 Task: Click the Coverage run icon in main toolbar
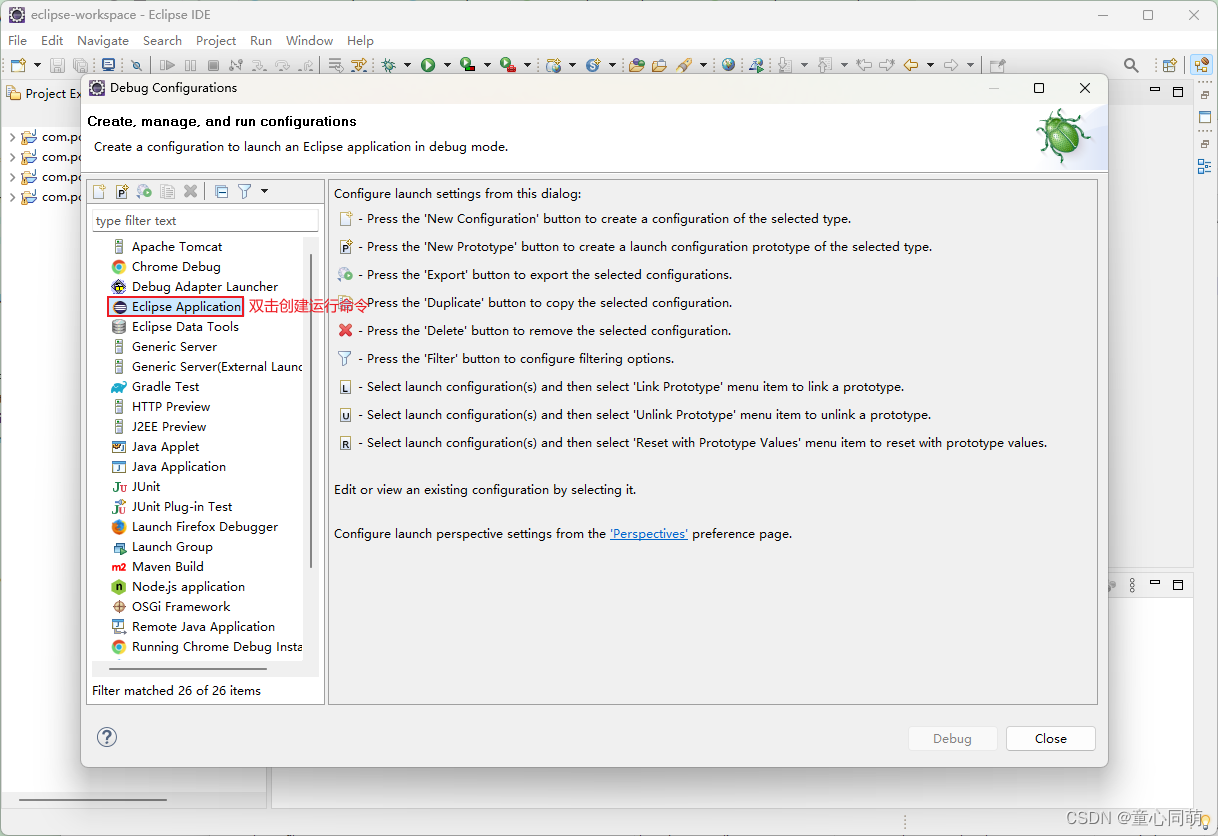[x=468, y=65]
